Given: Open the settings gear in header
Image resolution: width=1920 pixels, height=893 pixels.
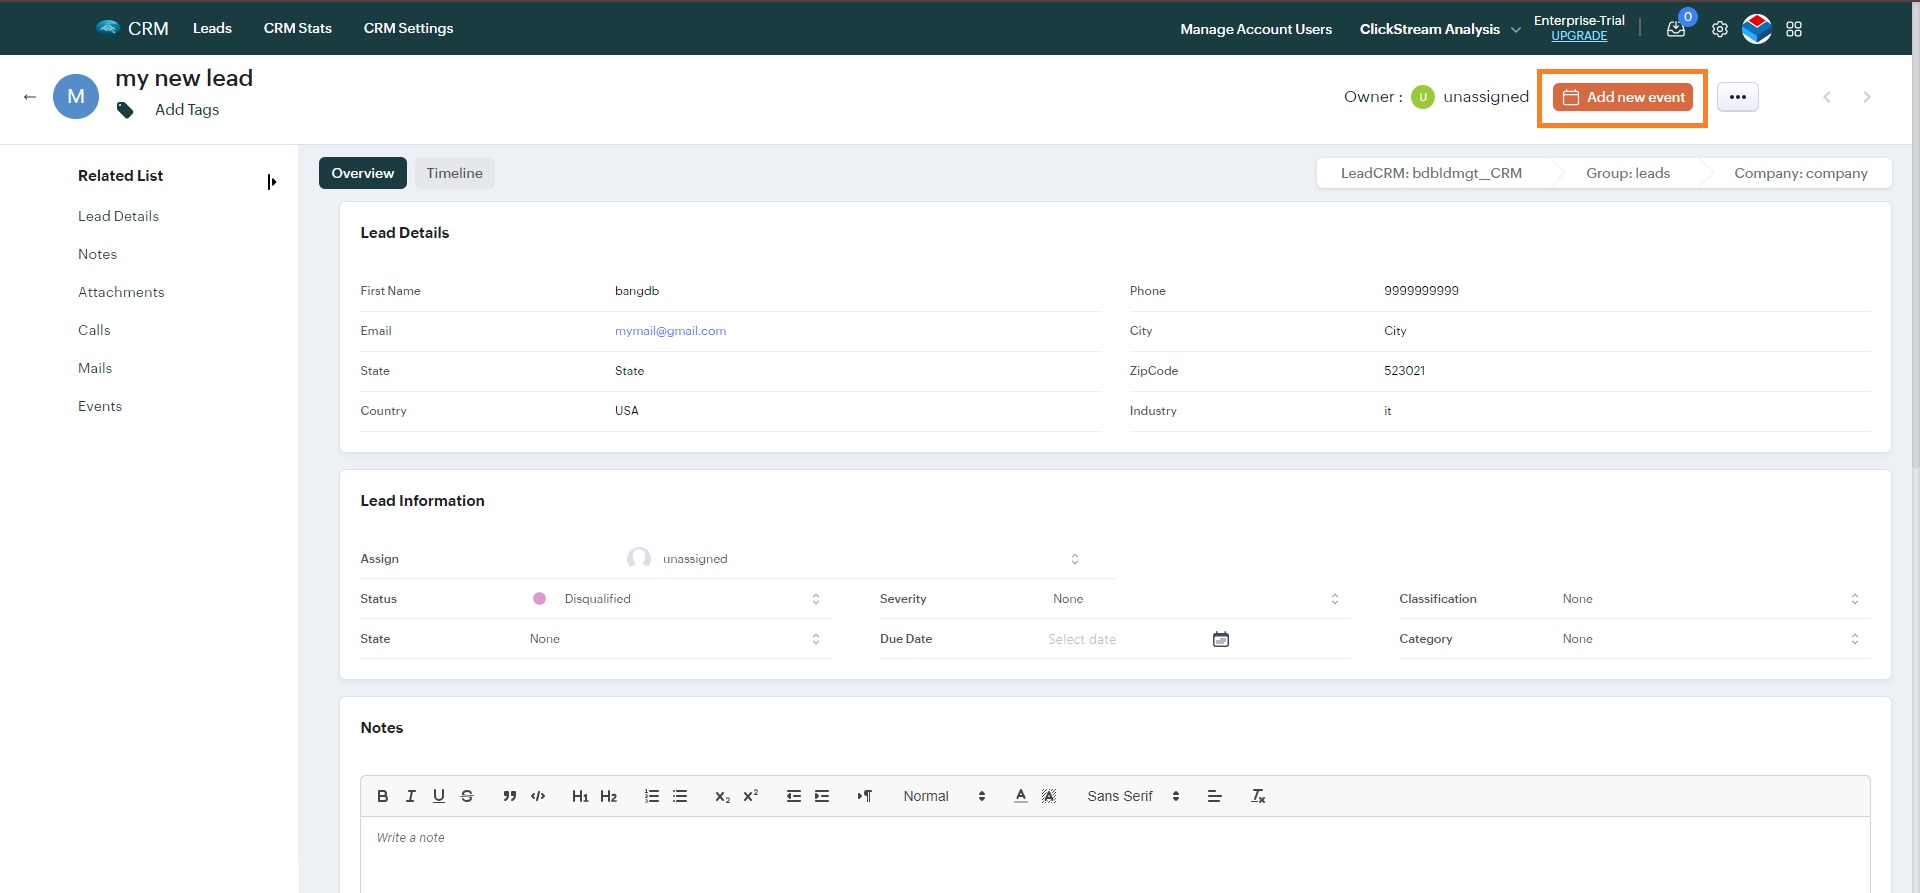Looking at the screenshot, I should pyautogui.click(x=1719, y=29).
